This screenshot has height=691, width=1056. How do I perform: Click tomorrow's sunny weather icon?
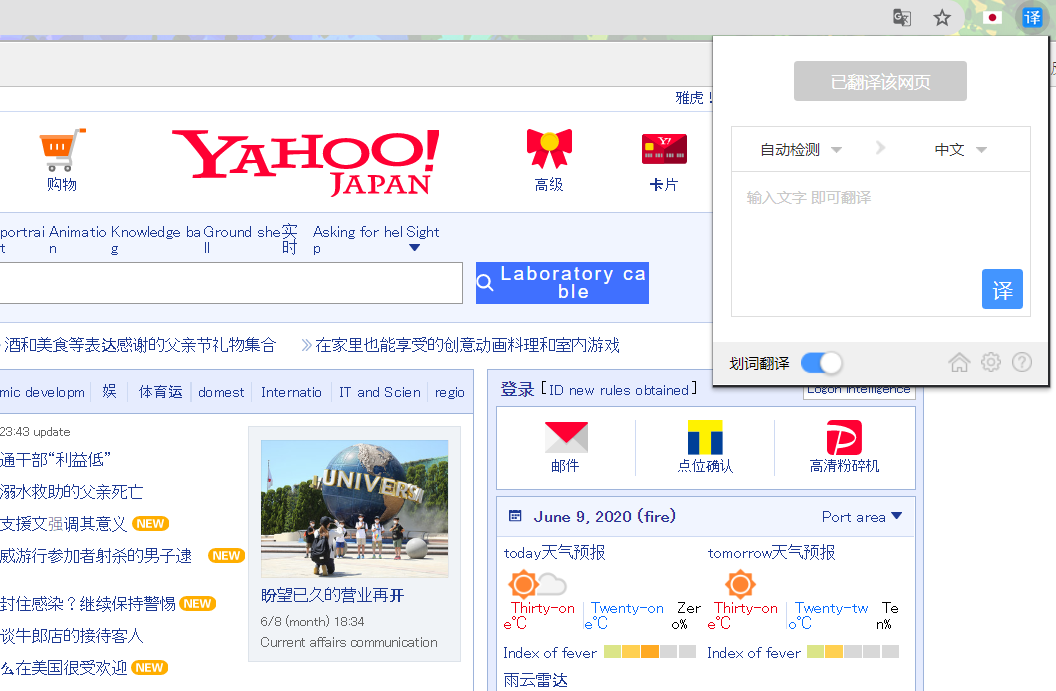click(740, 584)
